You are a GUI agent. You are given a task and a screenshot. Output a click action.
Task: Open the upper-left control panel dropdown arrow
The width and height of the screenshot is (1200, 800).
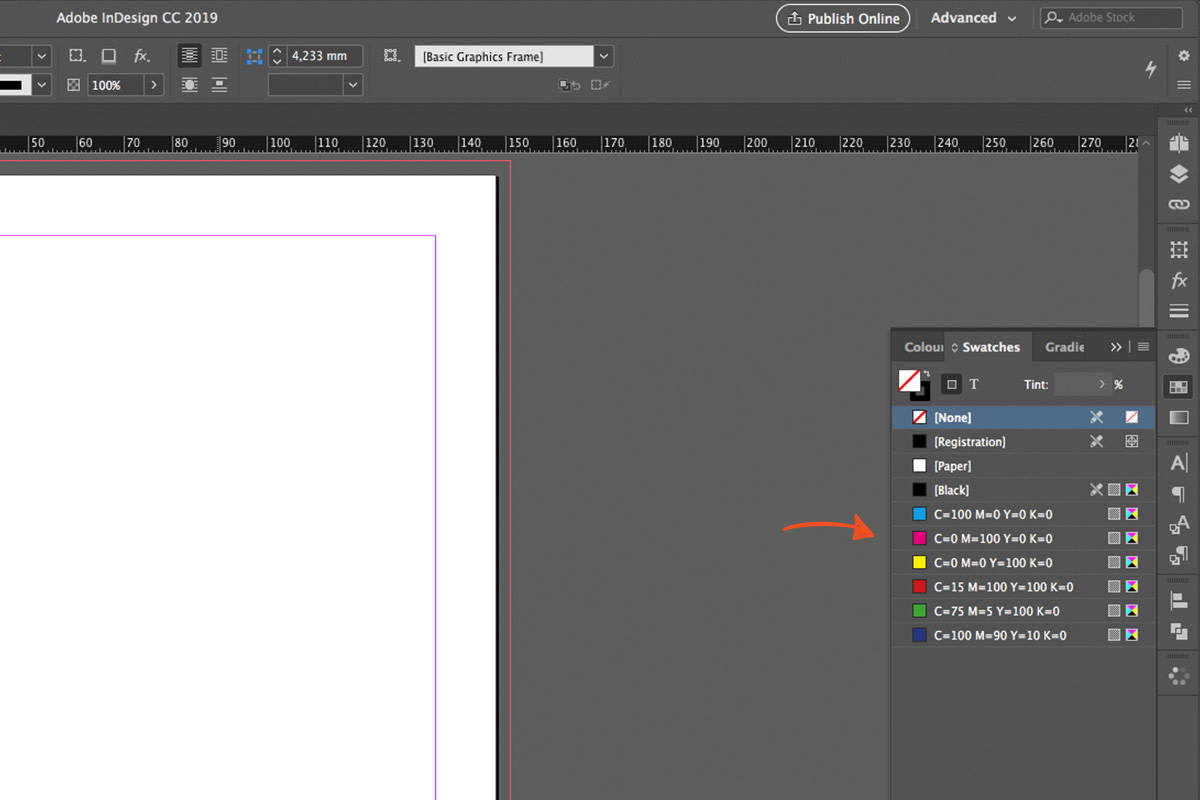(42, 57)
